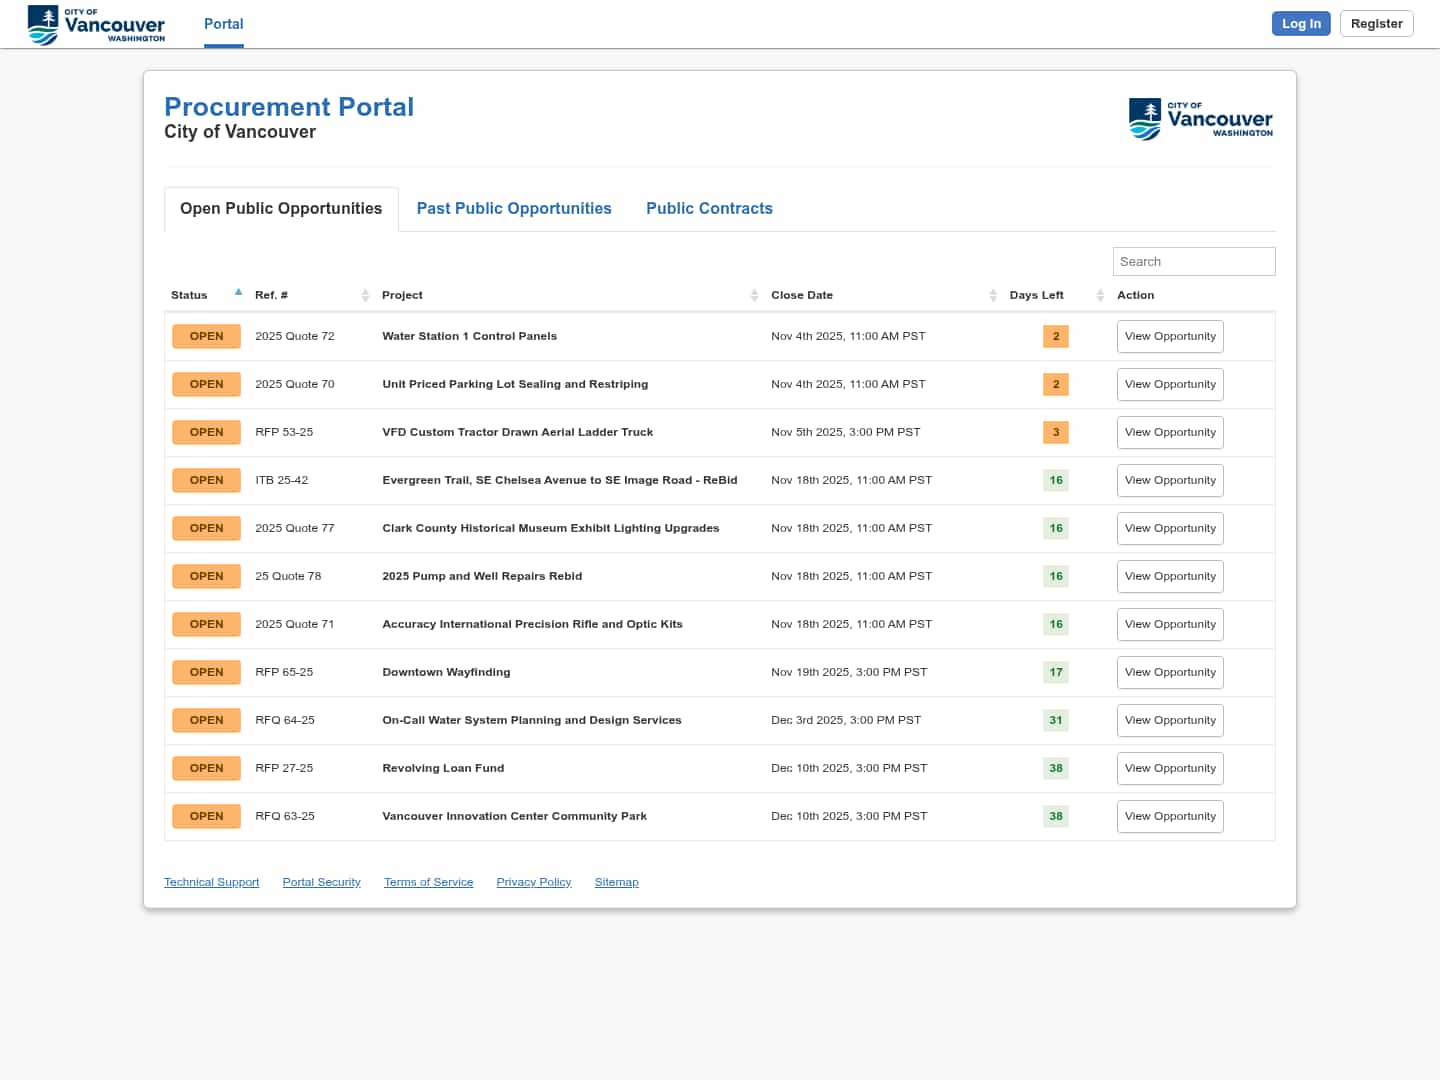This screenshot has width=1440, height=1080.
Task: Open the Public Contracts tab
Action: (x=709, y=209)
